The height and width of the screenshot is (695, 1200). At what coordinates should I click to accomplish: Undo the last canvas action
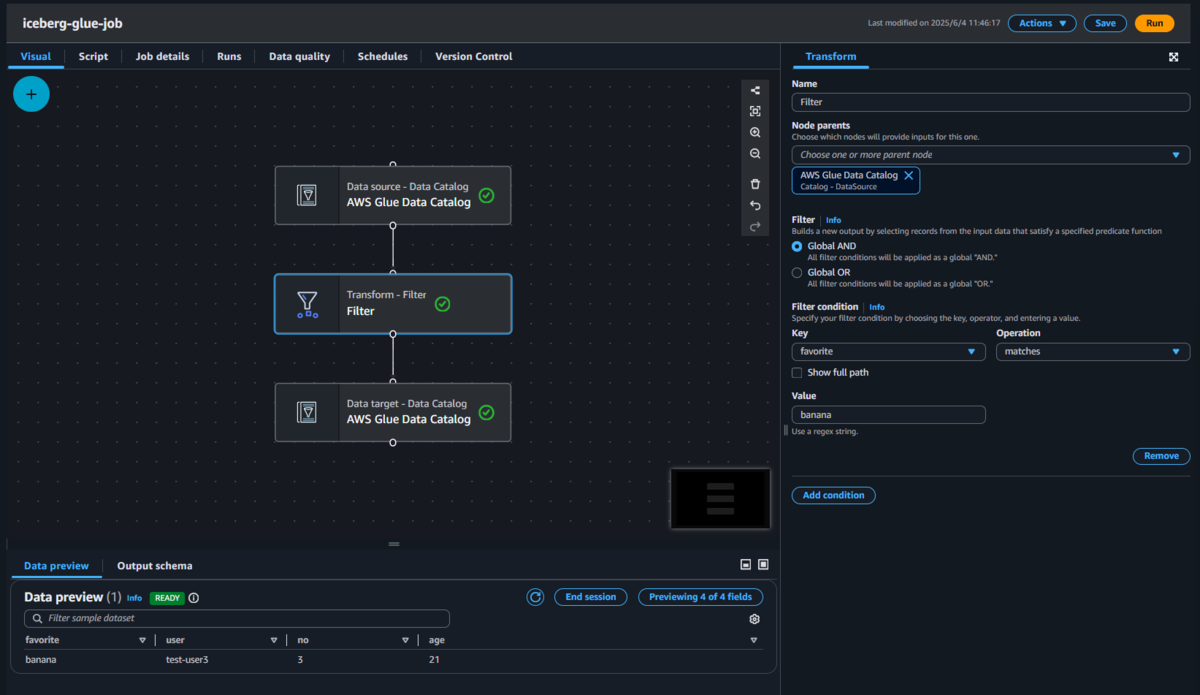(x=755, y=205)
